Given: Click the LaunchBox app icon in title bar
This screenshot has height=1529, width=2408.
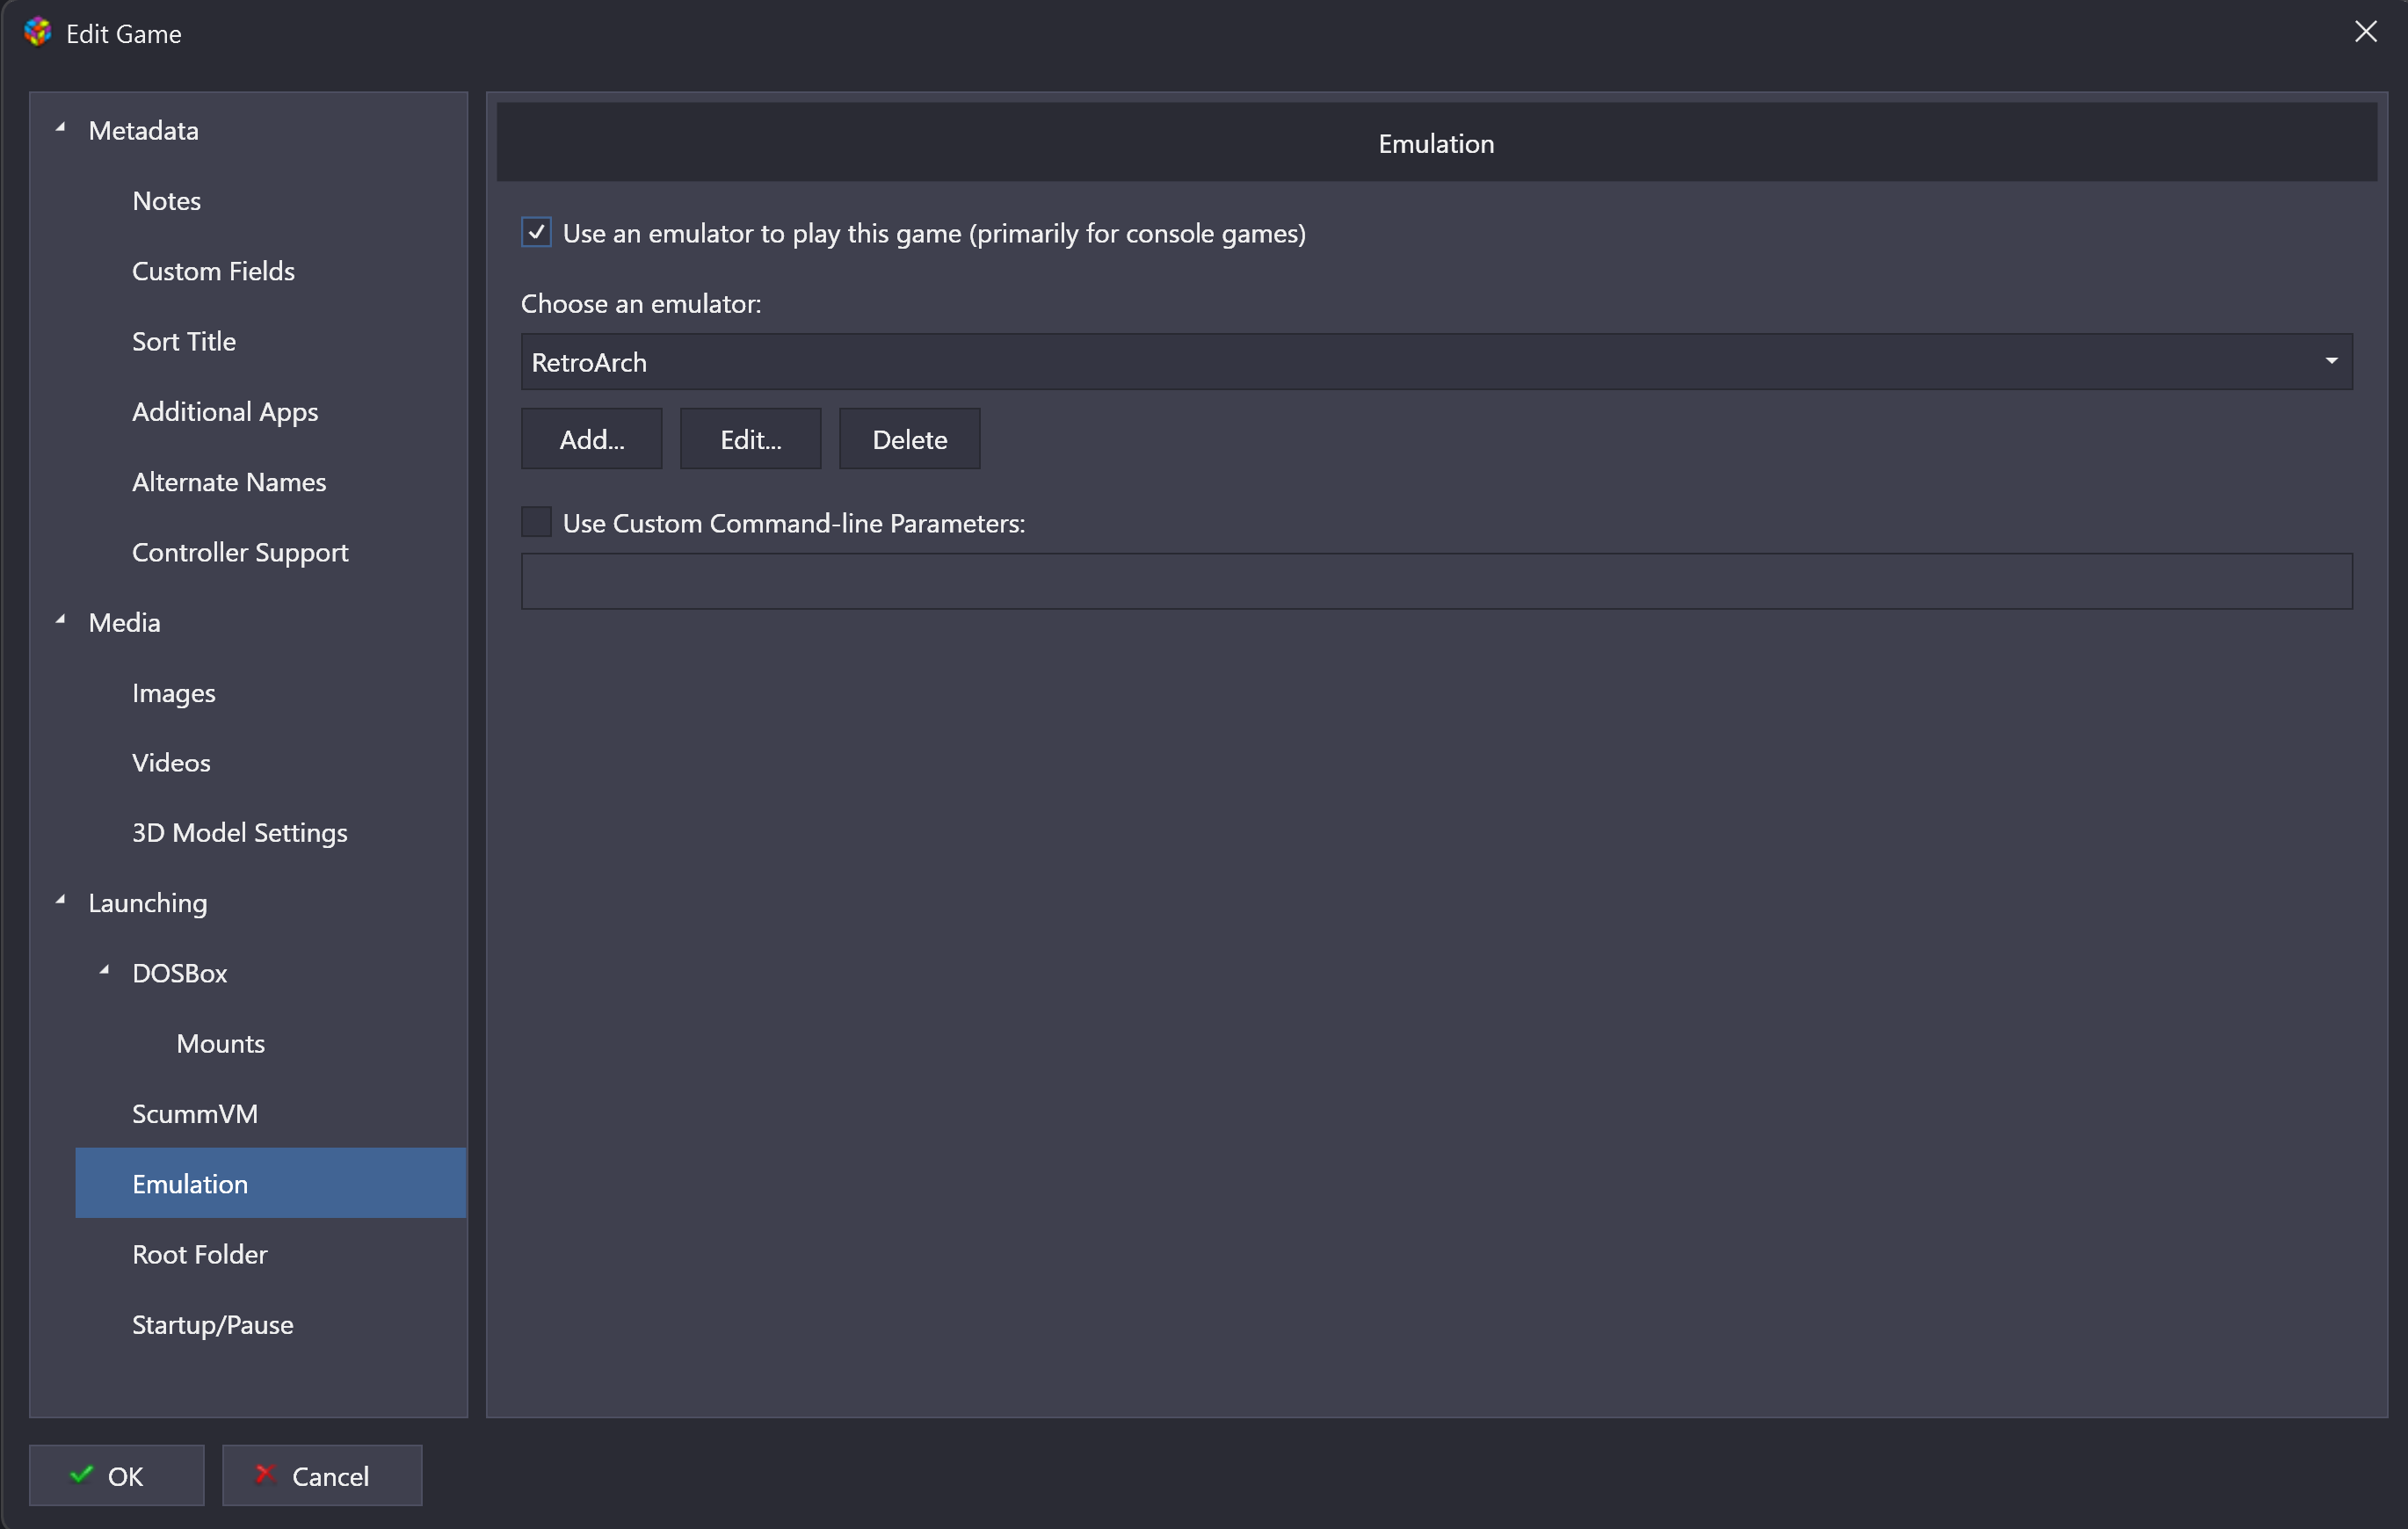Looking at the screenshot, I should tap(37, 32).
